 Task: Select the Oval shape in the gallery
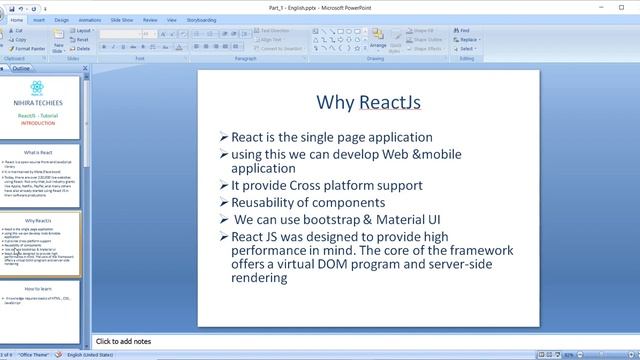349,31
